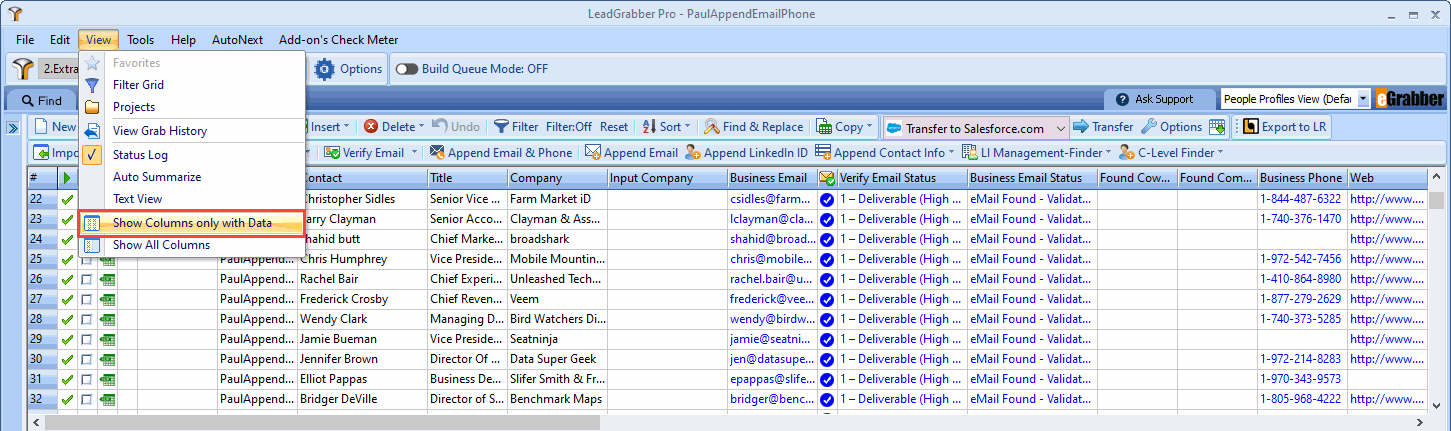Click the Copy spreadsheet icon

[824, 127]
